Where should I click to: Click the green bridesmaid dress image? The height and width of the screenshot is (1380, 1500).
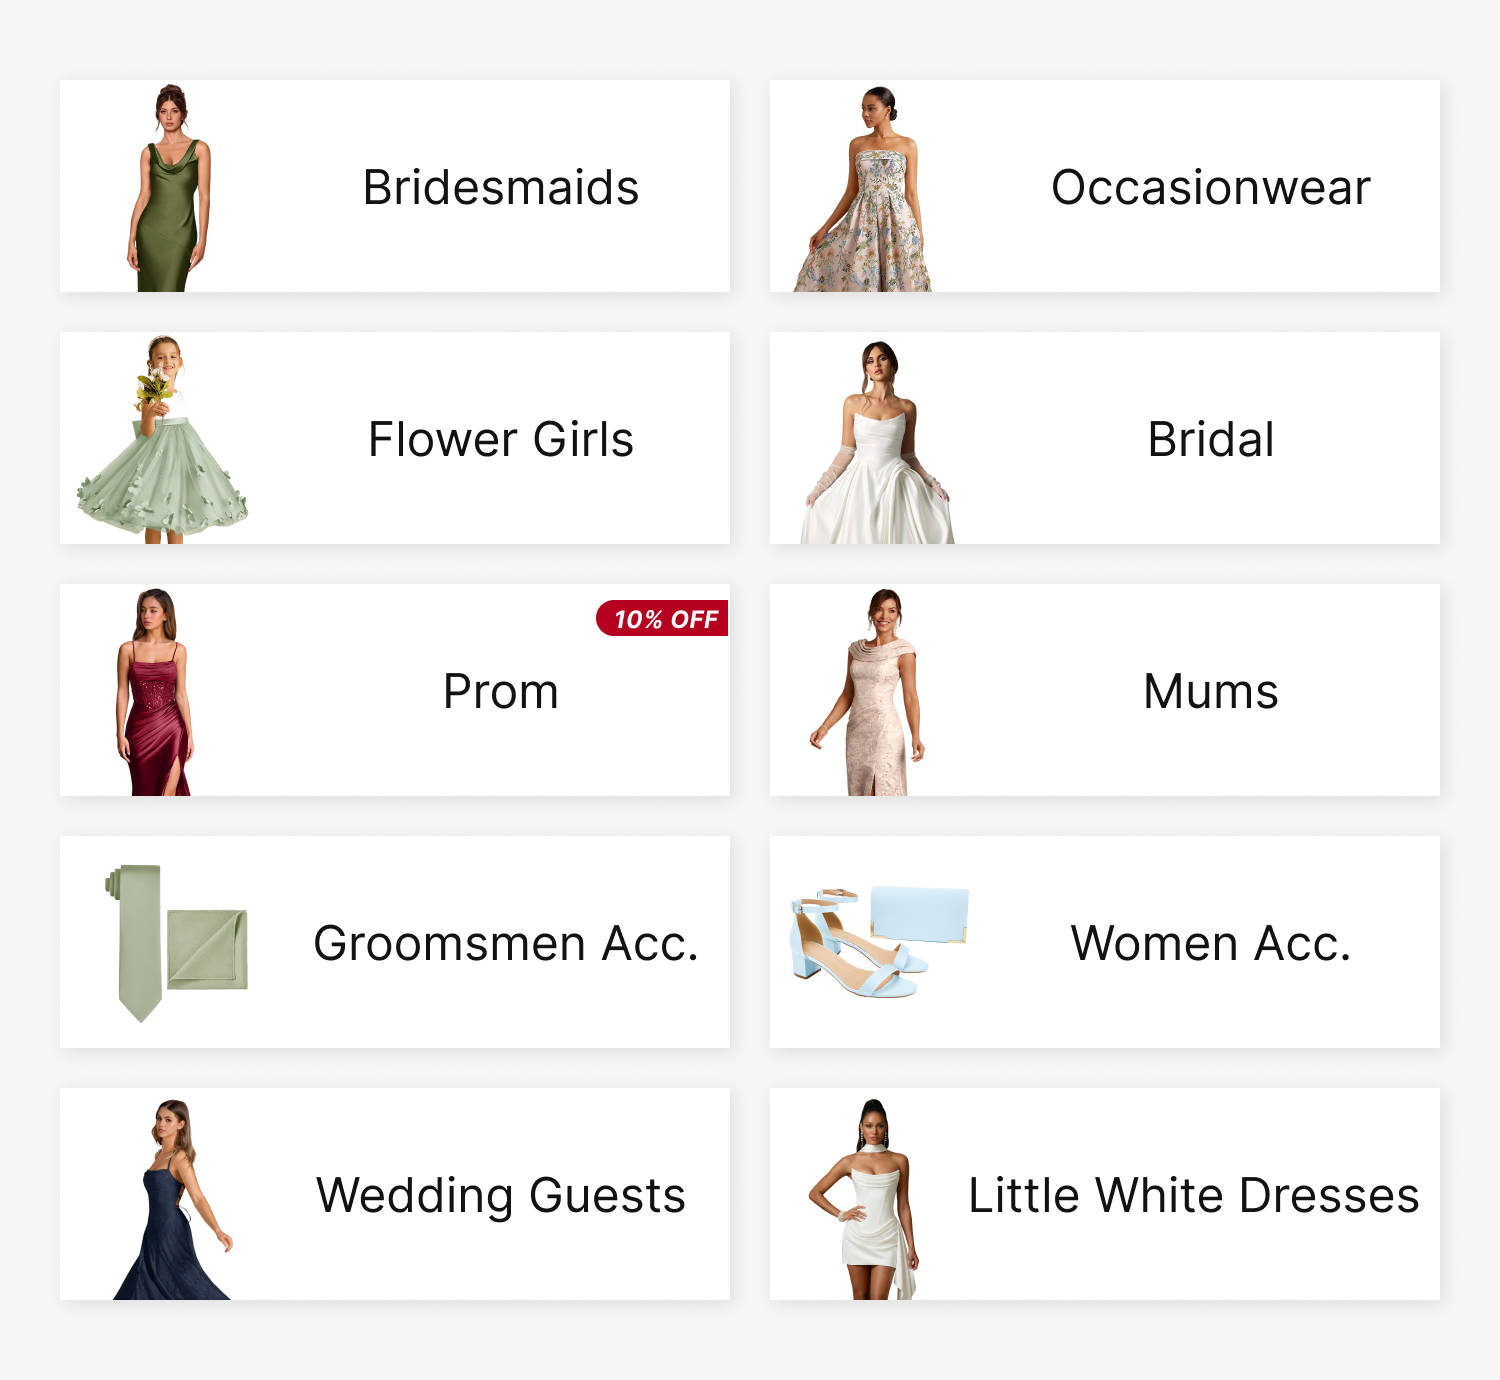tap(169, 188)
